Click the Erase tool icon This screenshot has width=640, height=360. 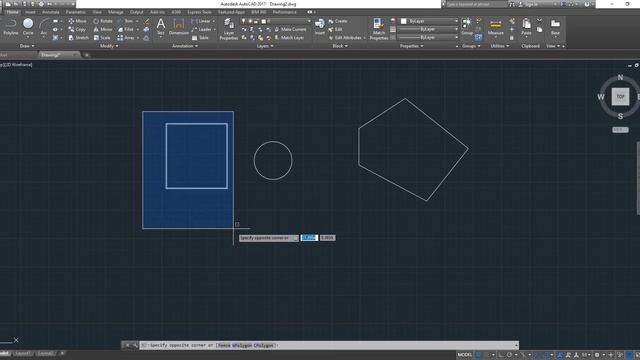[147, 21]
